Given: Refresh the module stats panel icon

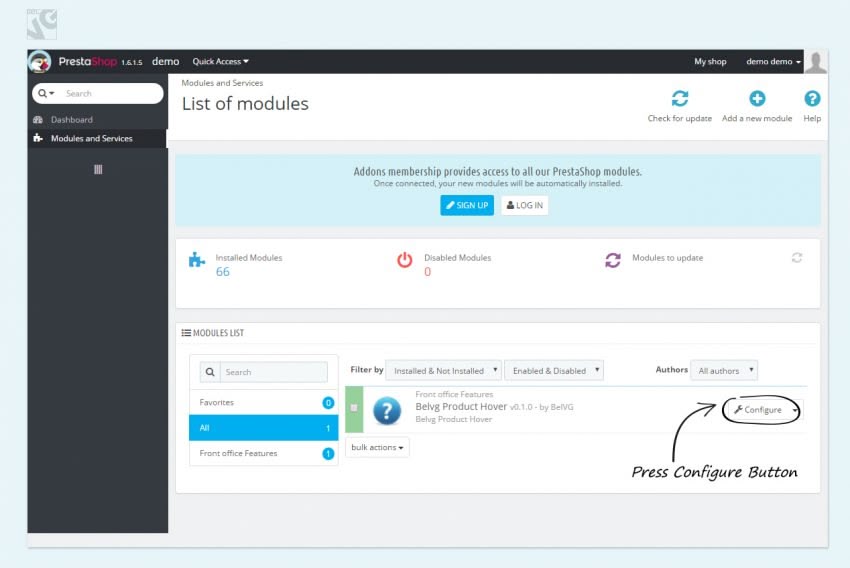Looking at the screenshot, I should pos(797,257).
